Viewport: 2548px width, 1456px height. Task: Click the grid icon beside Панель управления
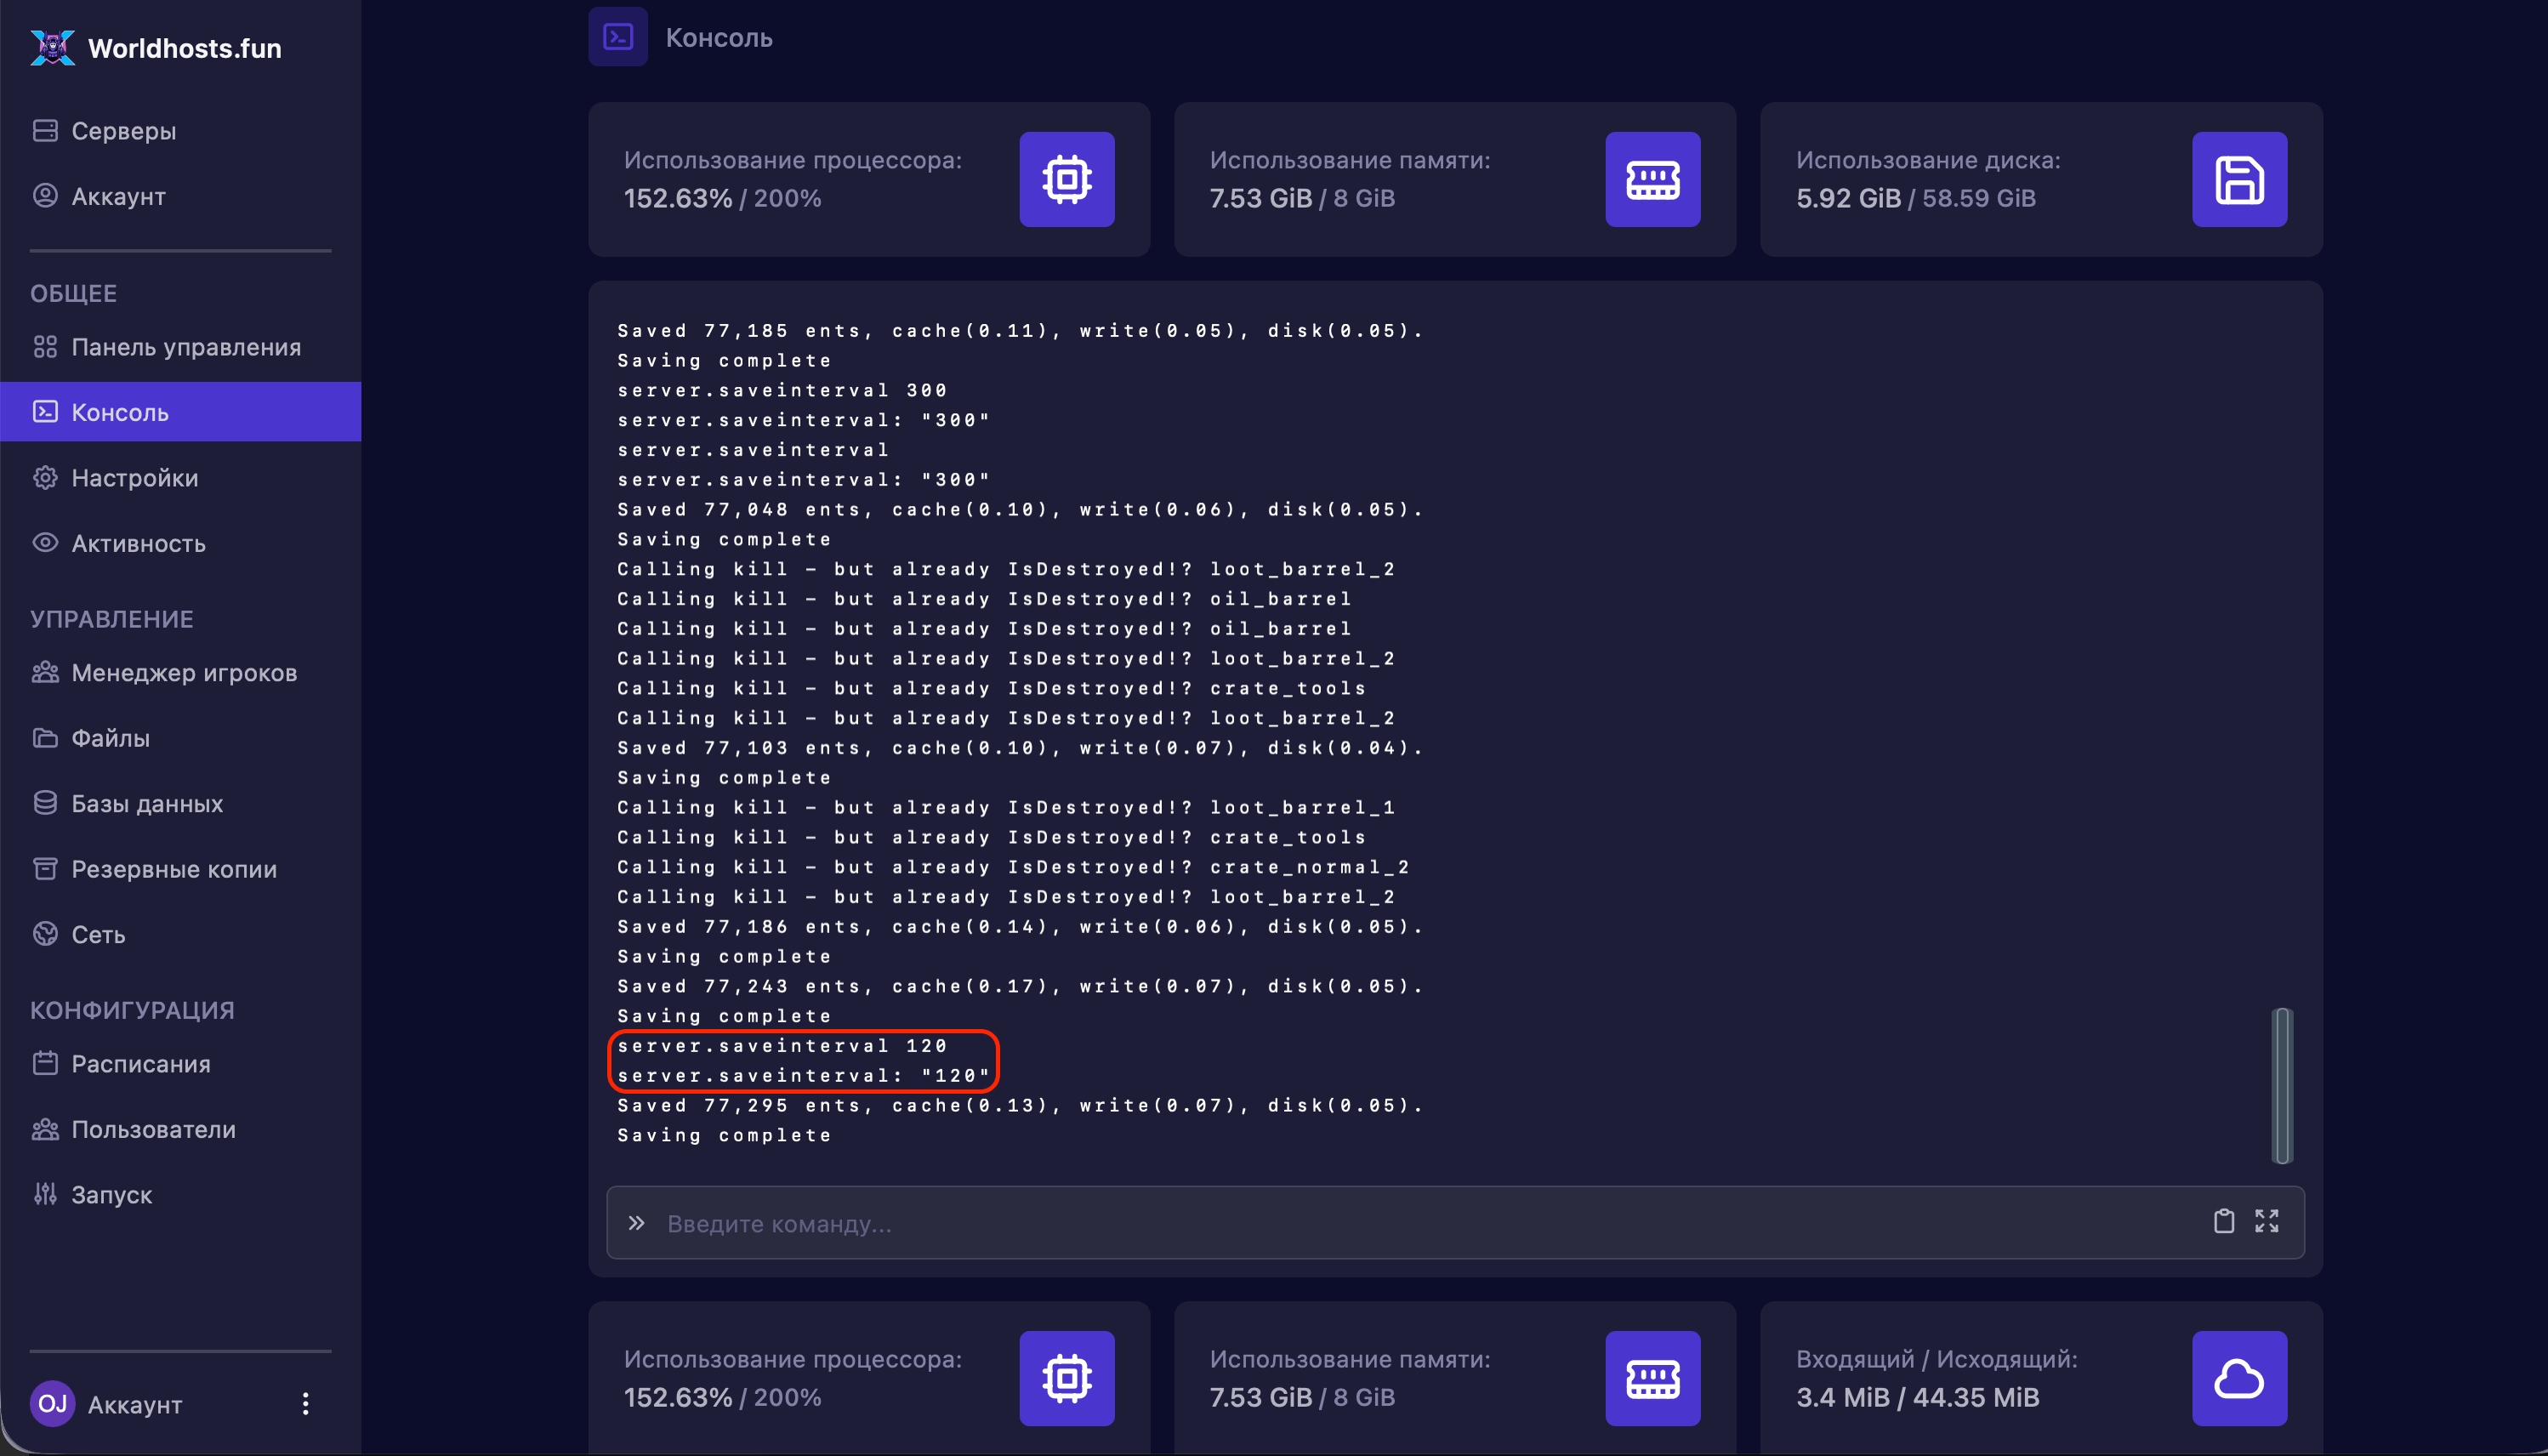click(45, 346)
